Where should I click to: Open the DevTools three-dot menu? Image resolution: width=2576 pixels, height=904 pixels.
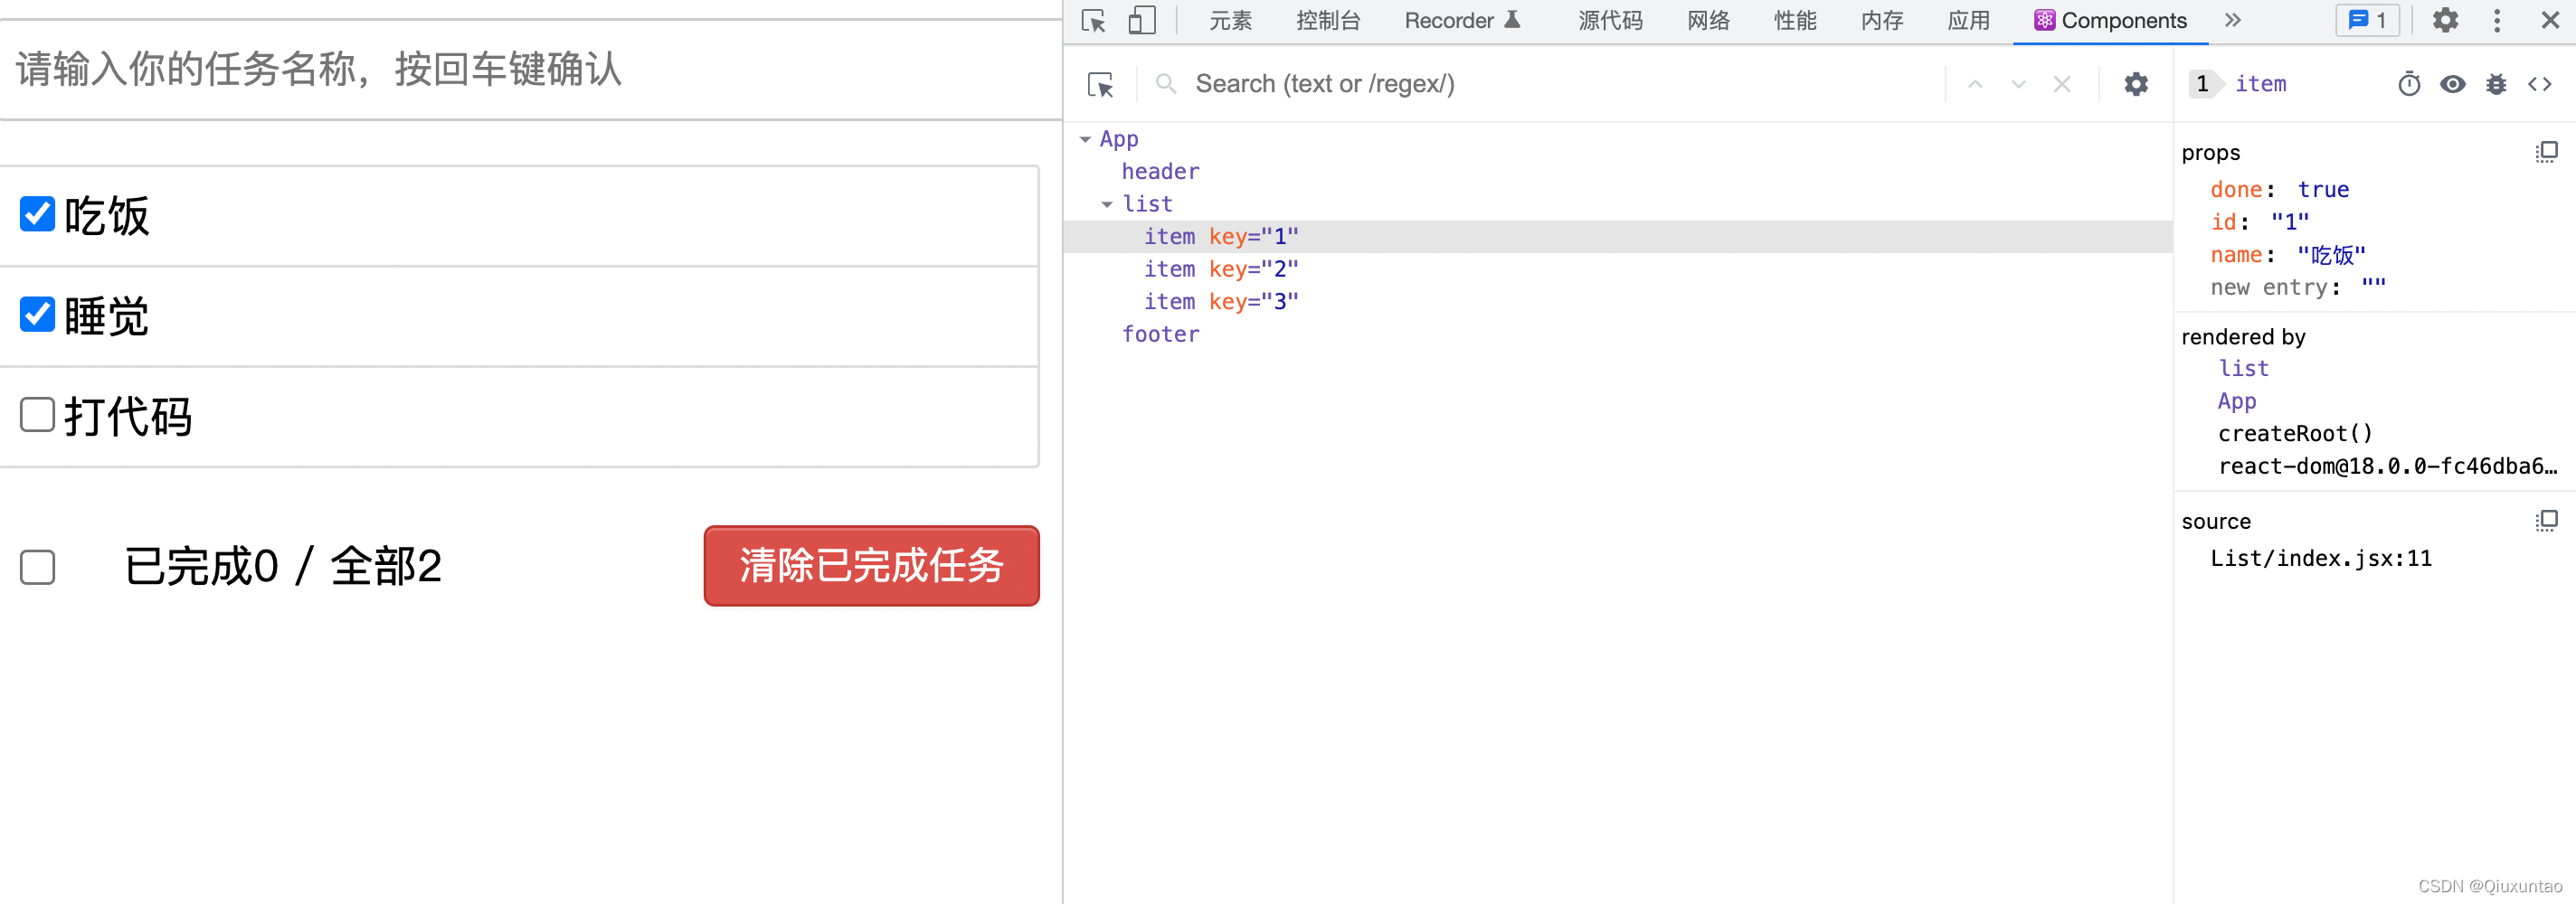pyautogui.click(x=2497, y=21)
